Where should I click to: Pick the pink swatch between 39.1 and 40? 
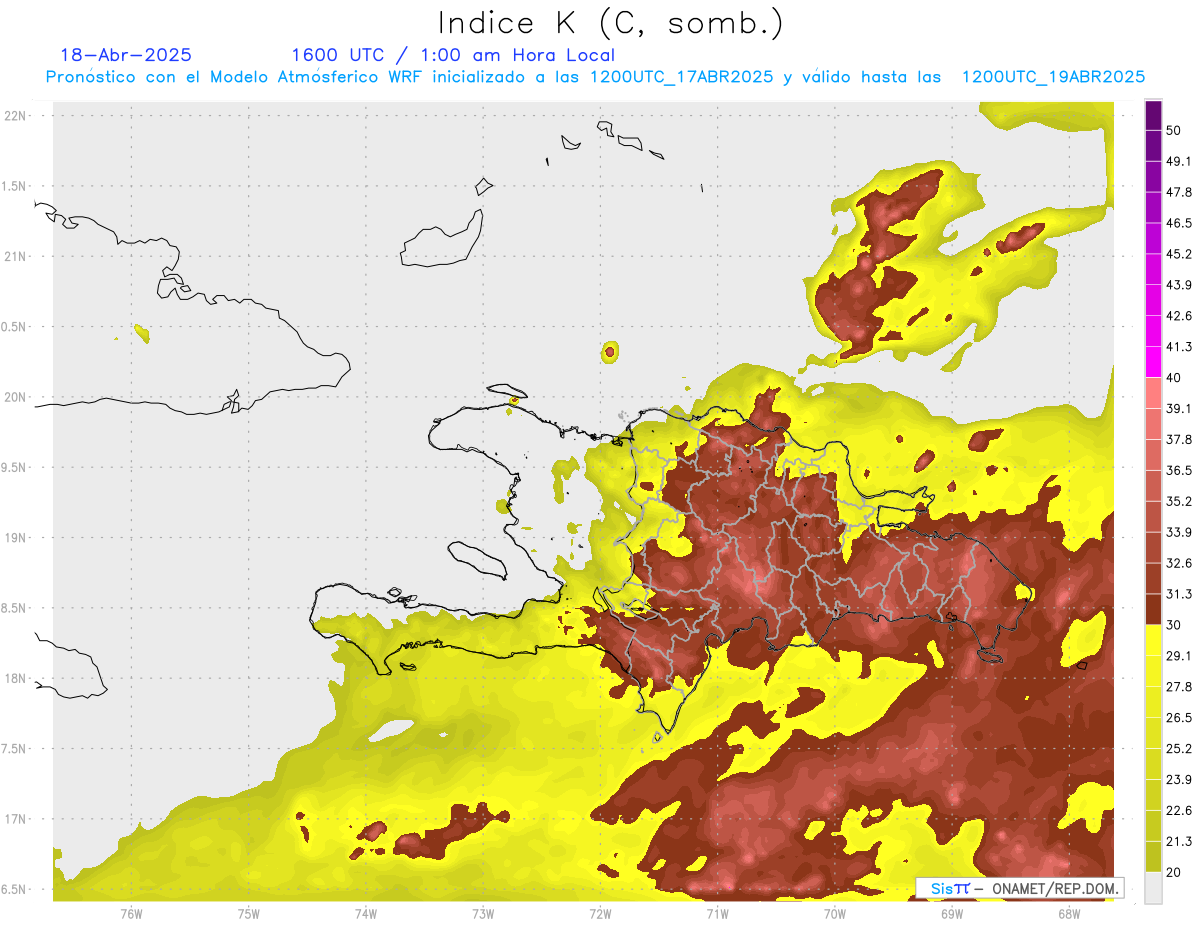point(1153,393)
